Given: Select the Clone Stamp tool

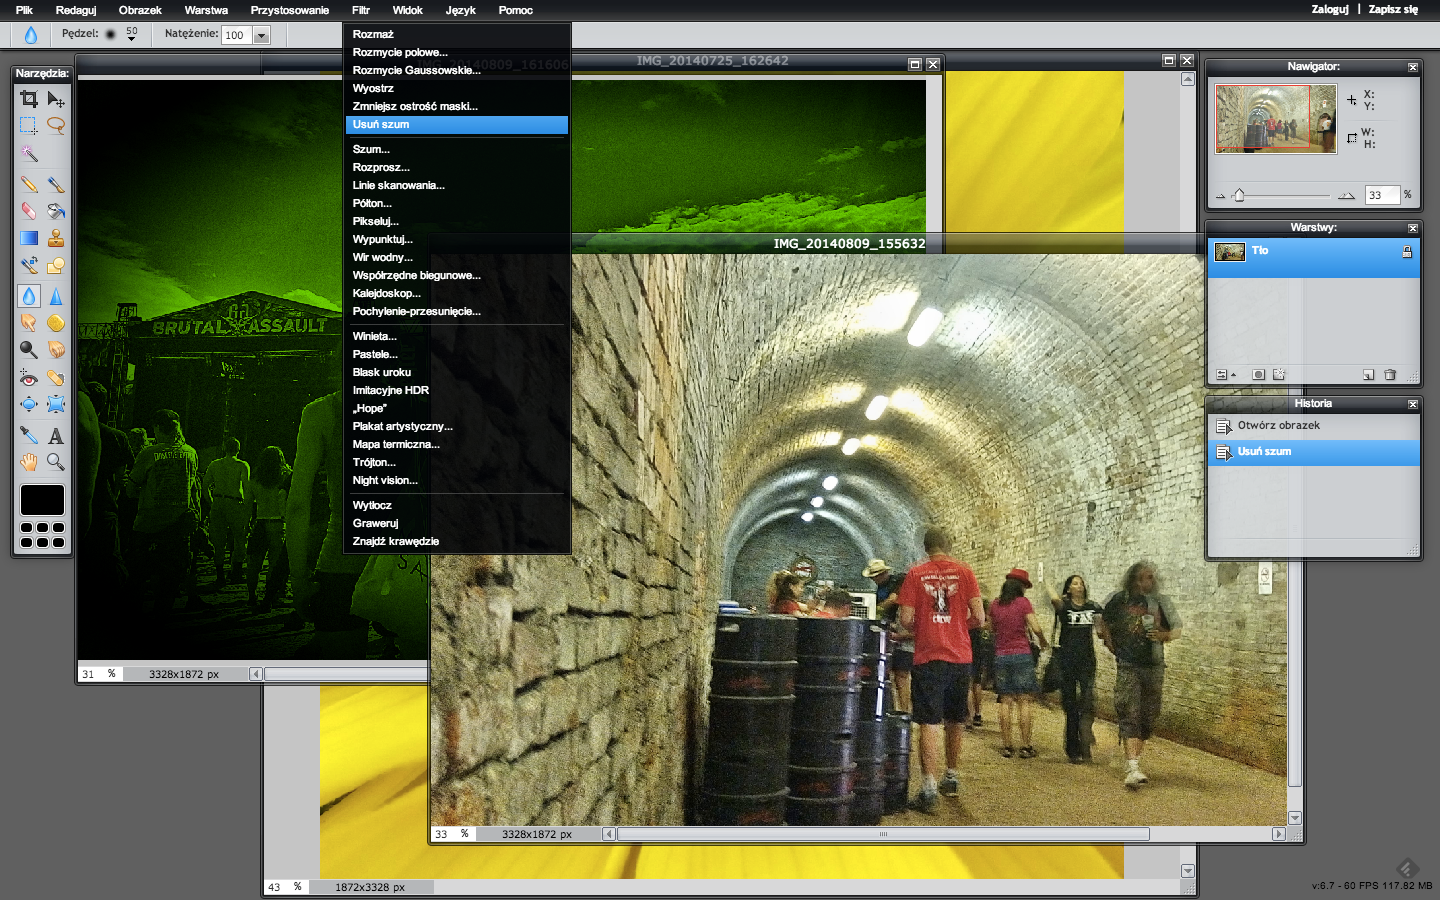Looking at the screenshot, I should [x=56, y=238].
